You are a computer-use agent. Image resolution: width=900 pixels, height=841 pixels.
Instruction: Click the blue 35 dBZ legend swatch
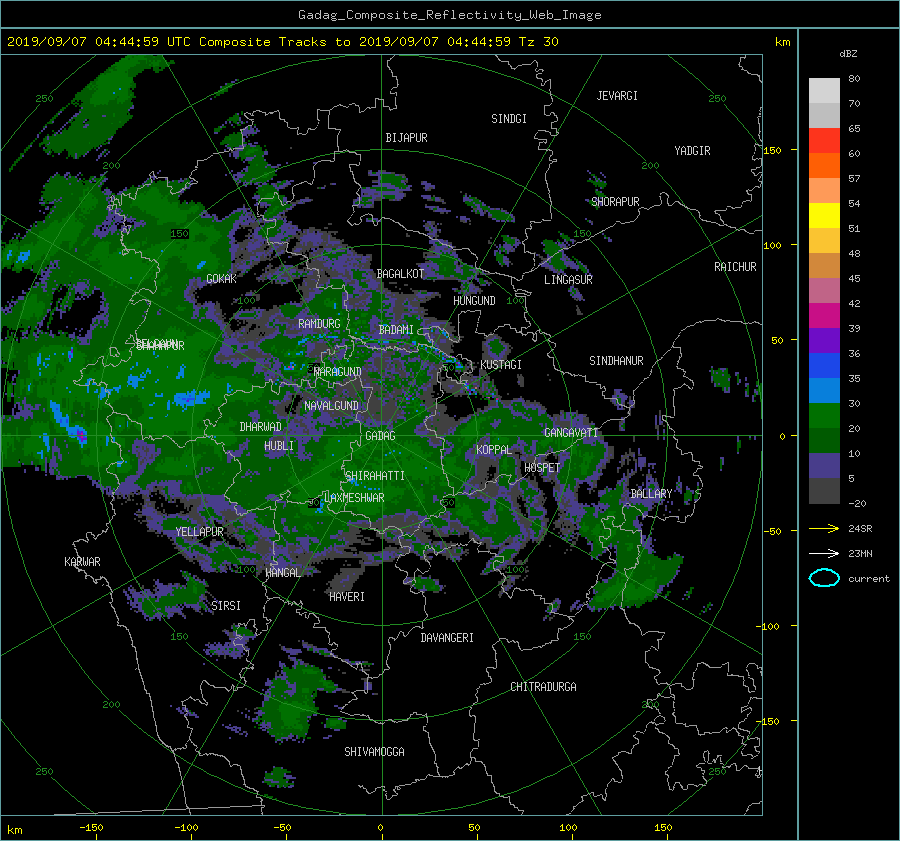point(824,365)
